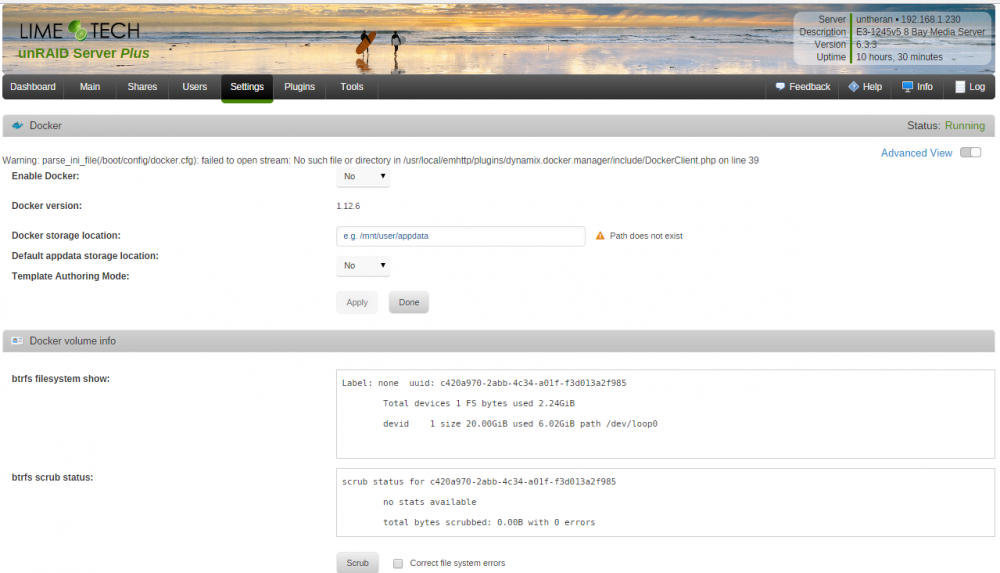Viewport: 1000px width, 573px height.
Task: Click the Docker storage location label
Action: click(x=66, y=235)
